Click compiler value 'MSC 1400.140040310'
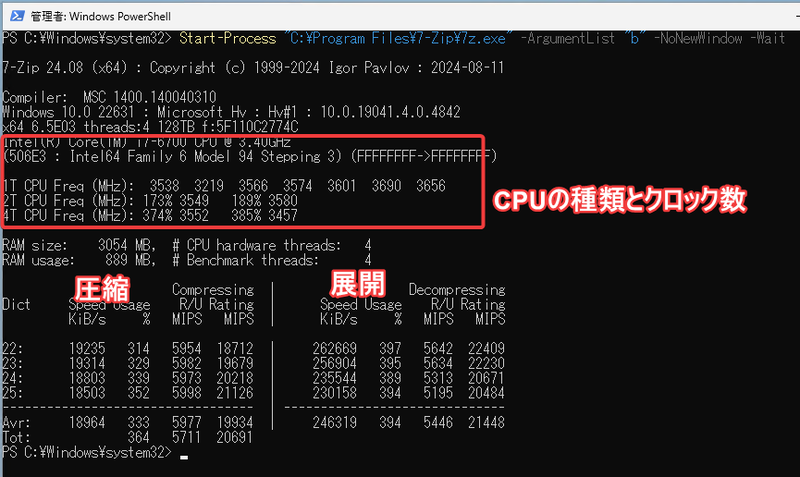Screen dimensions: 800x477 tap(149, 97)
